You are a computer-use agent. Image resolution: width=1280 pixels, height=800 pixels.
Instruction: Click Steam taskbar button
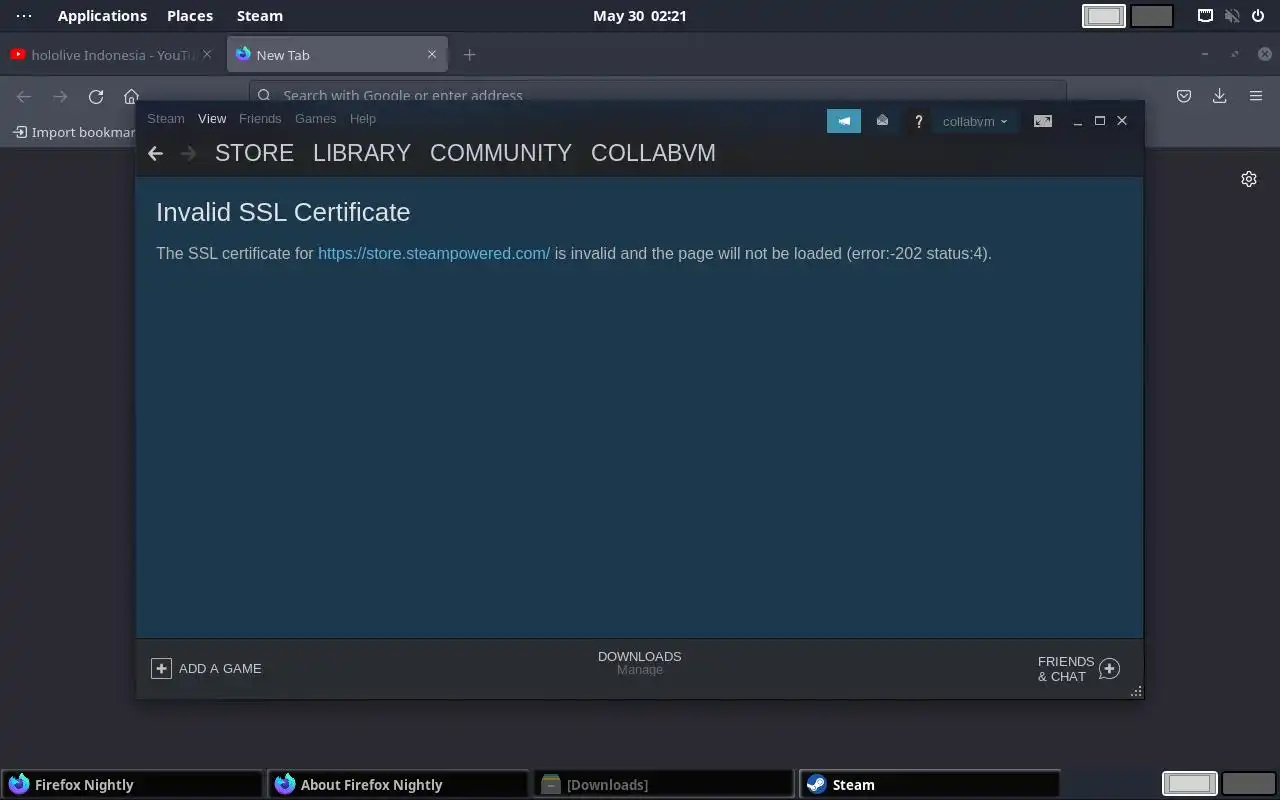click(x=929, y=784)
